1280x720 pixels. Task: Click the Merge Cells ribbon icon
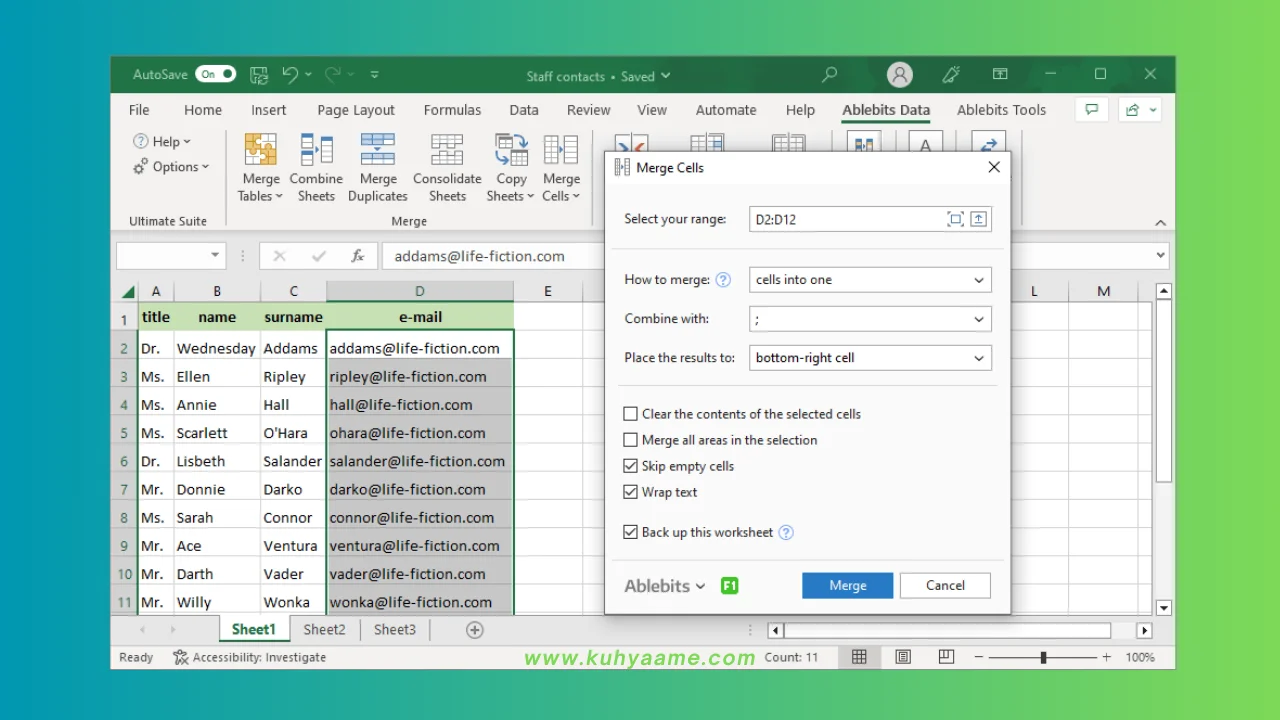[561, 150]
